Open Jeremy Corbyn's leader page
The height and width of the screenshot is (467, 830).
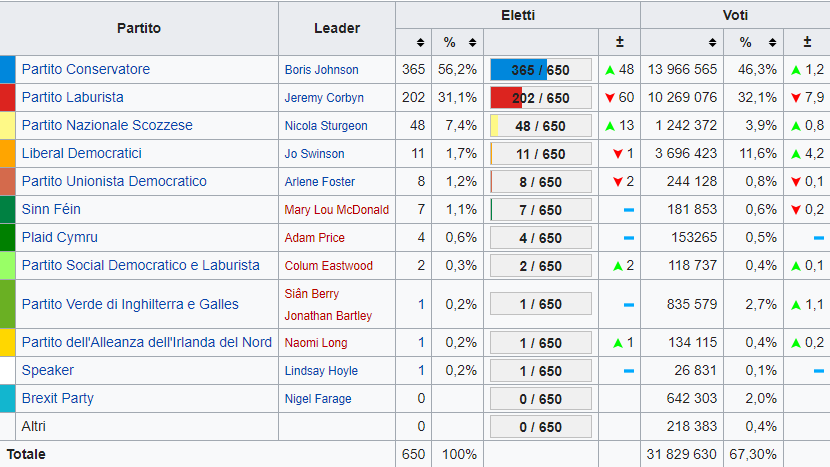click(x=324, y=98)
